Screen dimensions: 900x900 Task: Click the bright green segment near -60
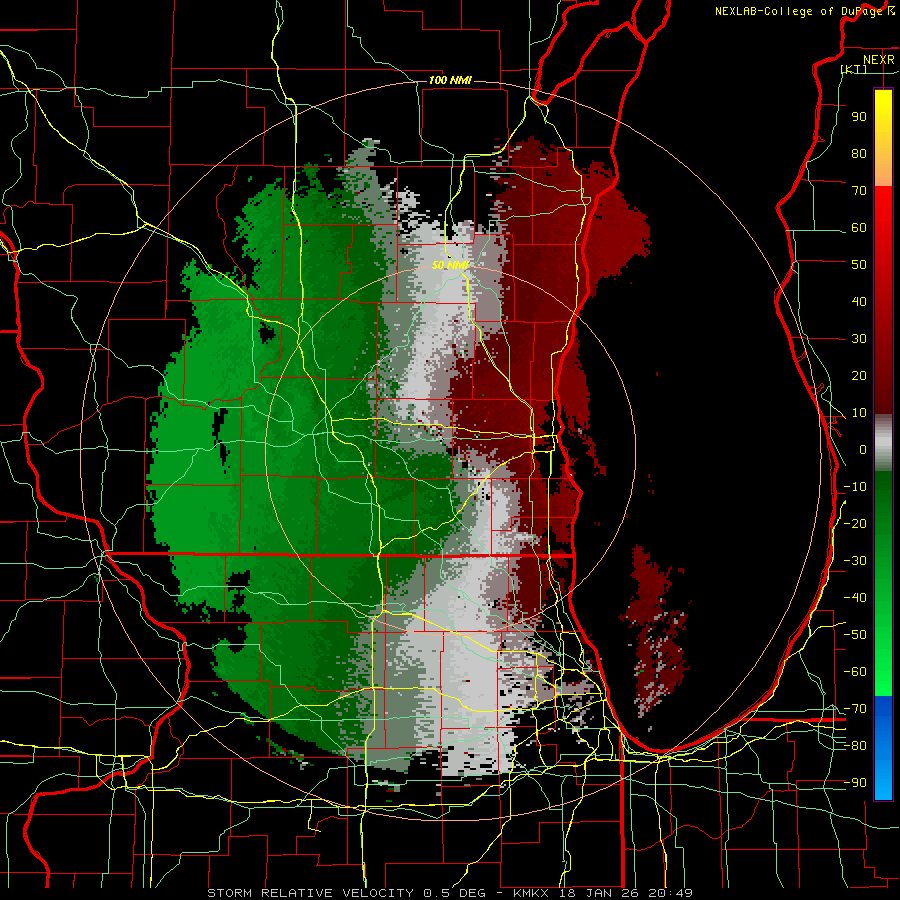883,672
